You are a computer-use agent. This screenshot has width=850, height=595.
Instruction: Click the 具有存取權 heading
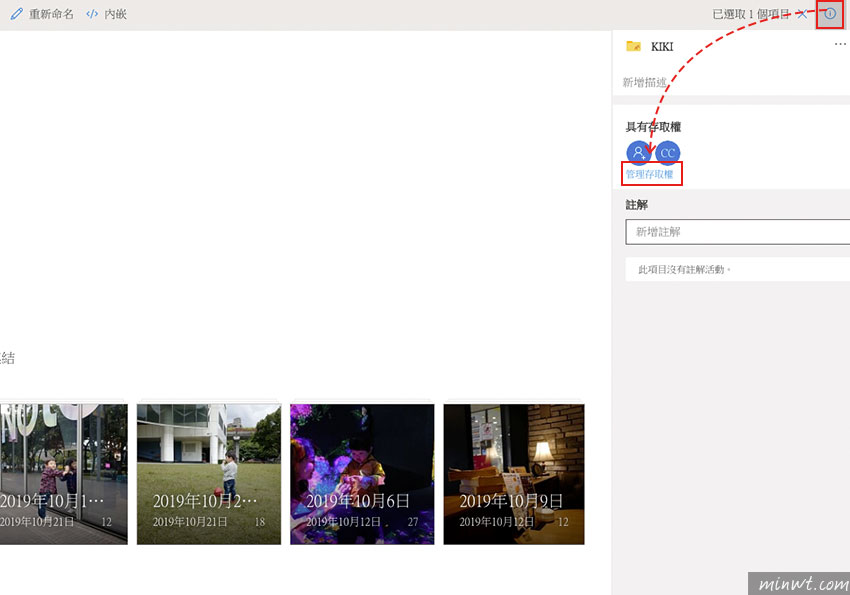click(x=653, y=127)
